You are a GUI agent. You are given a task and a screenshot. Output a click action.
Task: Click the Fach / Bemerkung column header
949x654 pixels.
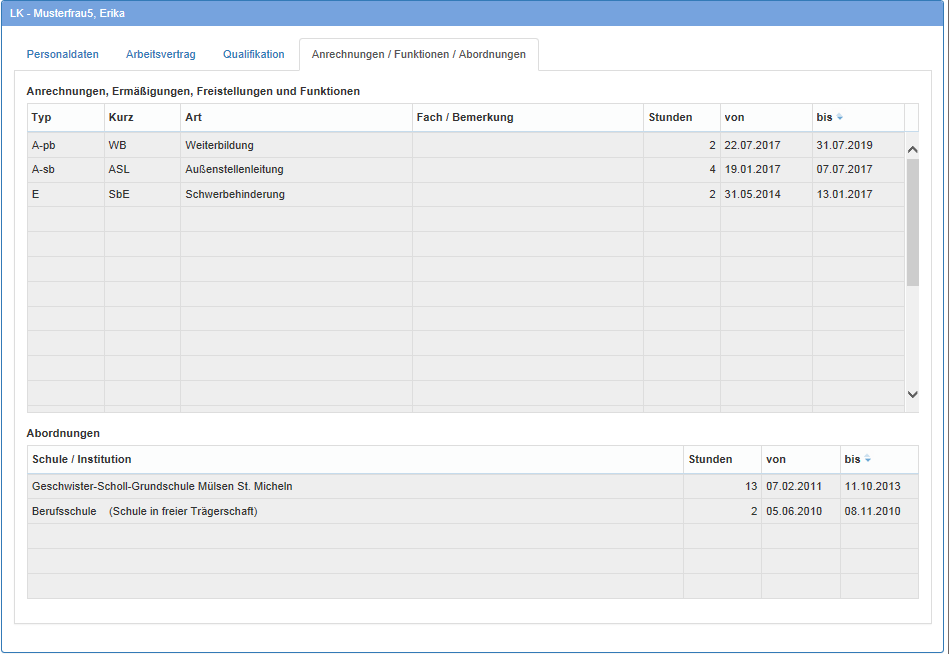[465, 118]
